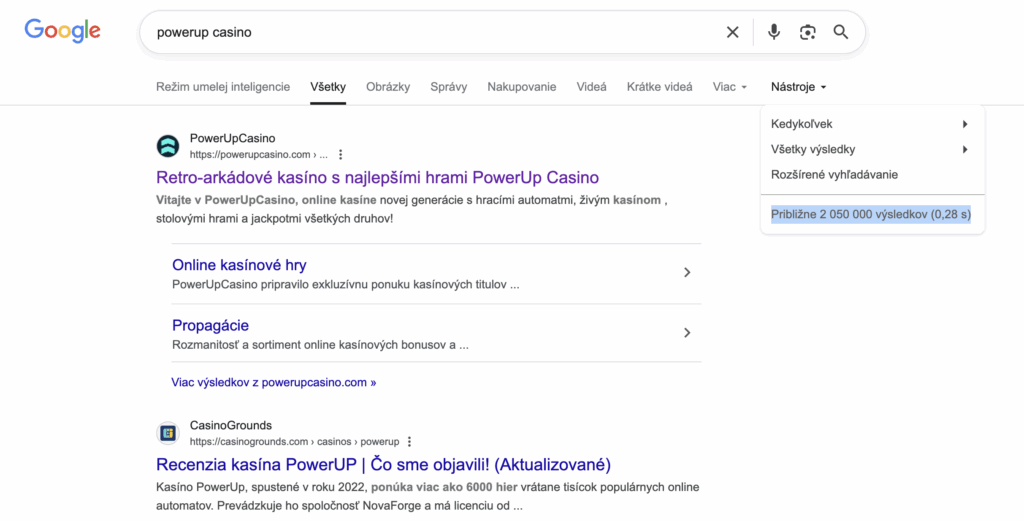The width and height of the screenshot is (1024, 521).
Task: Switch to the Videá tab
Action: tap(591, 87)
